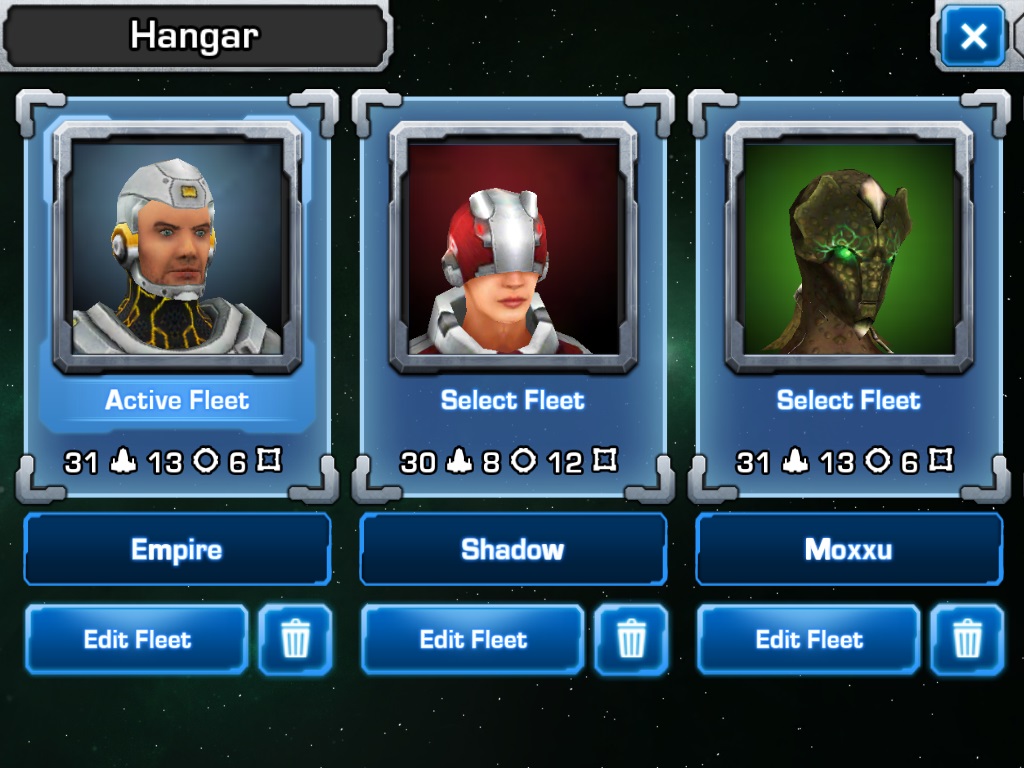Rename the Empire fleet name field

(x=177, y=549)
